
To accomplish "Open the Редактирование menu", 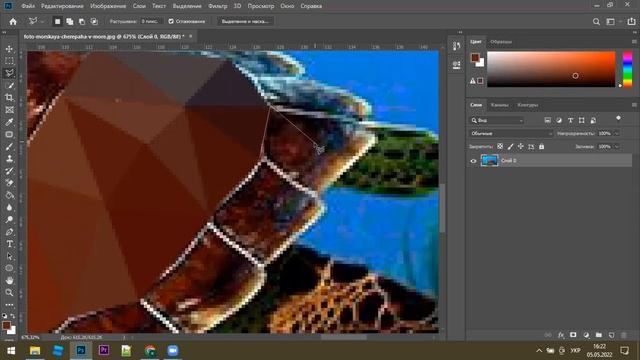I will (62, 6).
